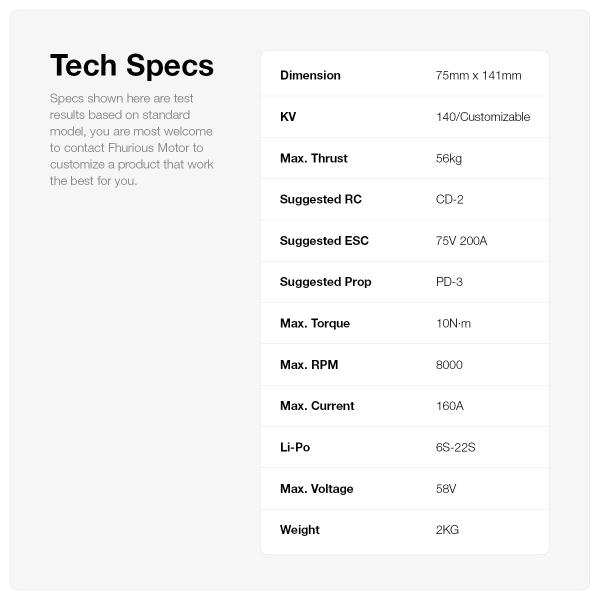Select the Suggested RC label
600x600 pixels.
coord(320,200)
